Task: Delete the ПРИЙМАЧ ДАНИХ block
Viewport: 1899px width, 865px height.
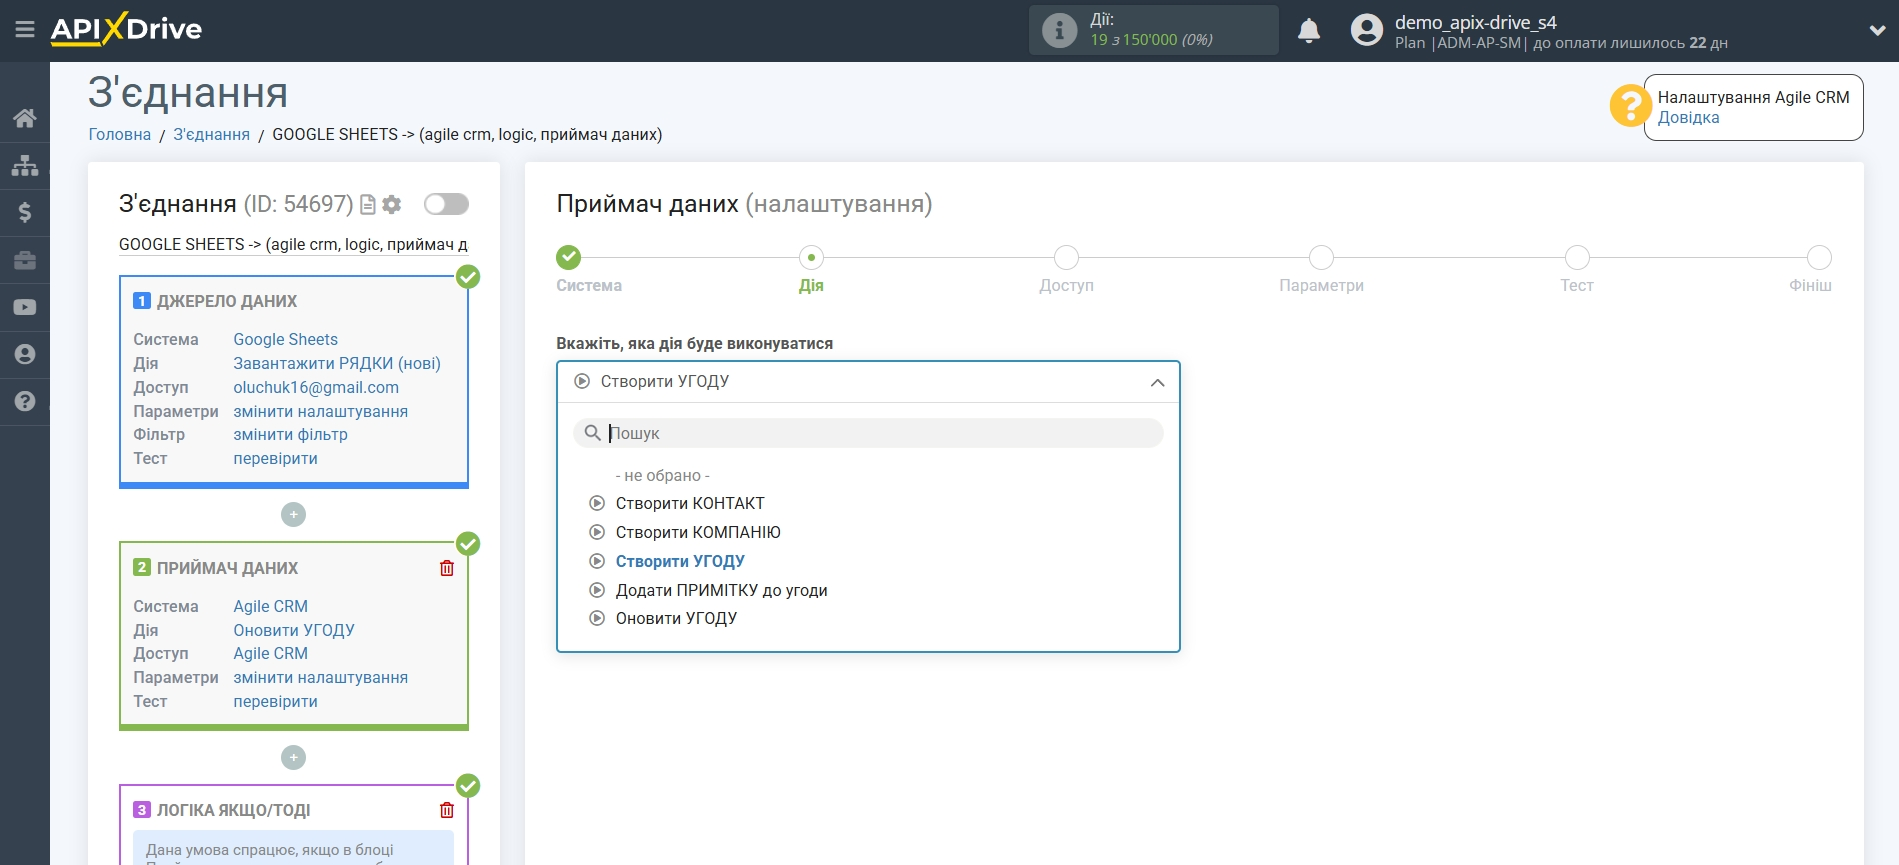Action: point(447,568)
